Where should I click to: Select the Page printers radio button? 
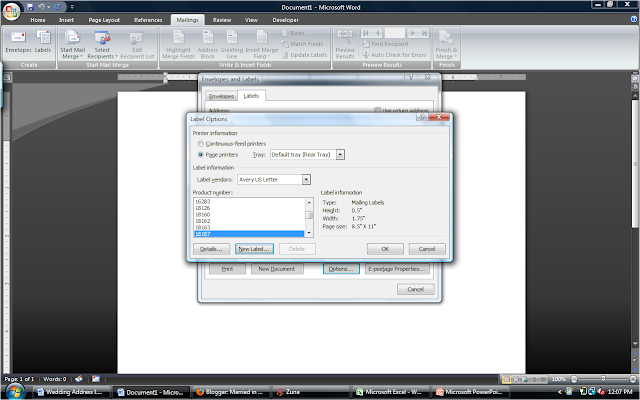200,155
